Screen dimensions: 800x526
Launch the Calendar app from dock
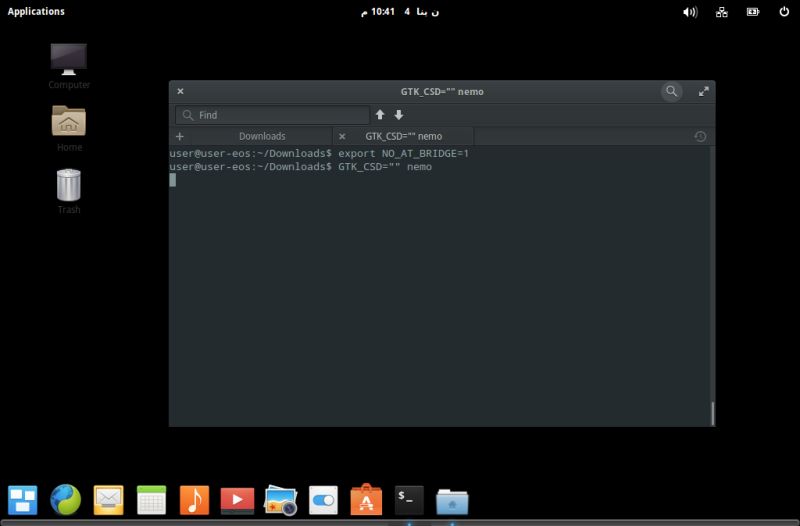point(152,500)
